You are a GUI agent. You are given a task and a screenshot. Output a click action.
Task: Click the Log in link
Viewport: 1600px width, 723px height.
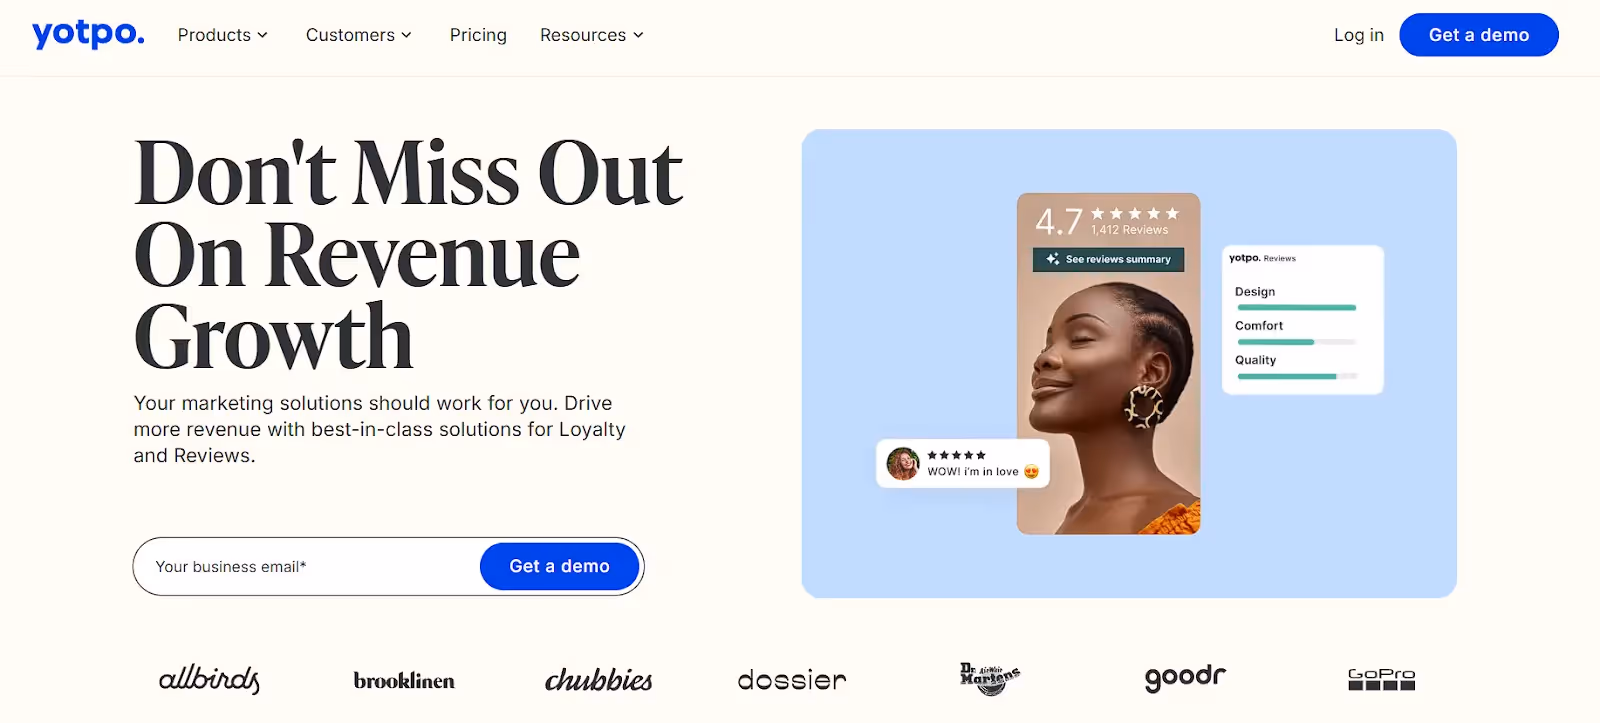[1359, 35]
